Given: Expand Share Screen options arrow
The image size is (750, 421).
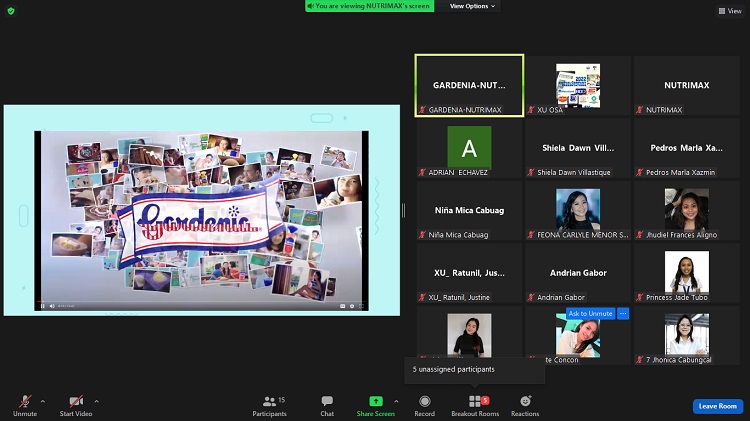Looking at the screenshot, I should click(x=396, y=401).
